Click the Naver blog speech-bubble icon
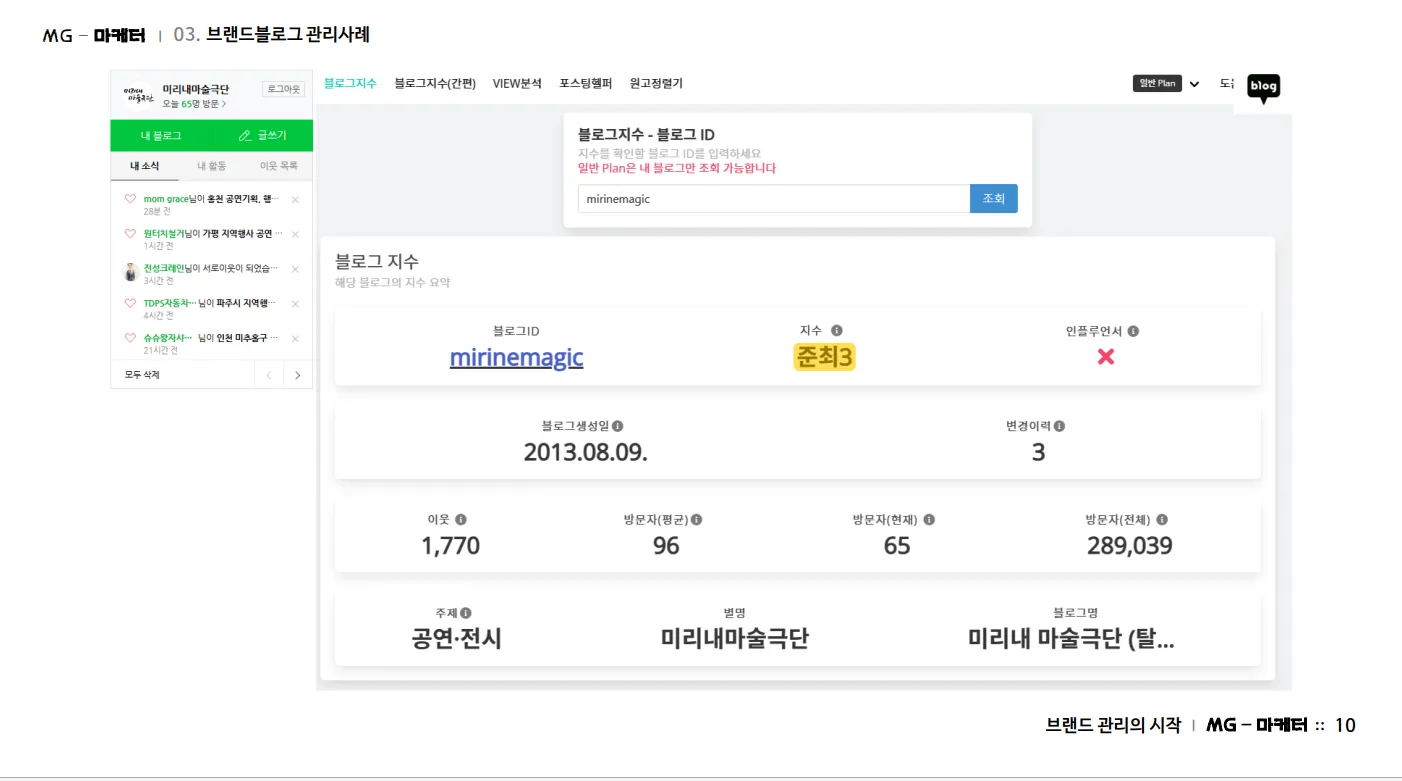Screen dimensions: 1402x781 [x=1262, y=88]
